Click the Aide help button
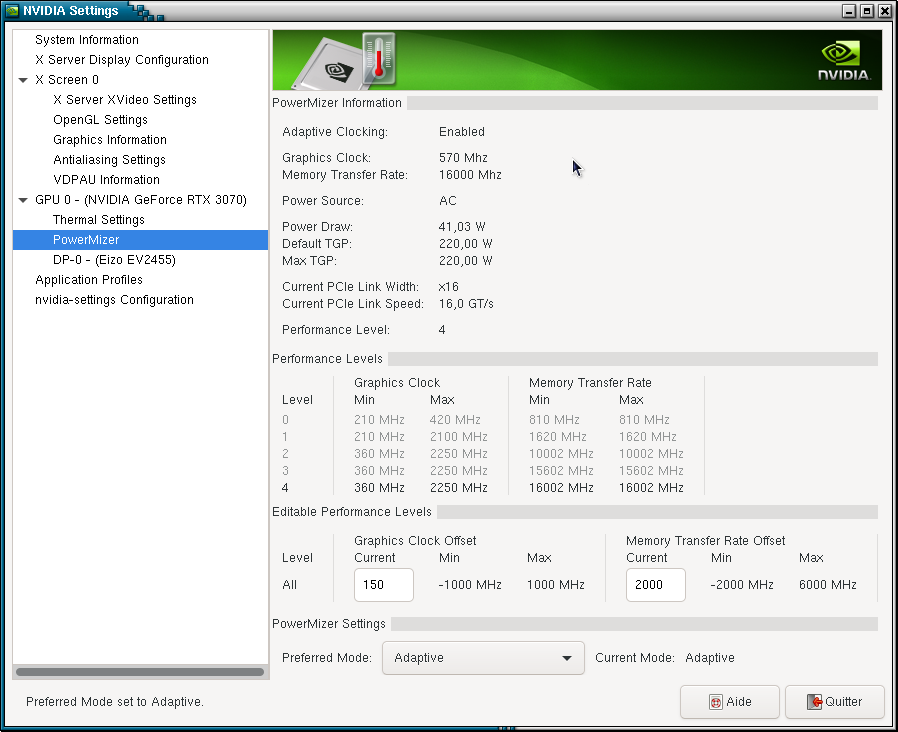 click(x=730, y=702)
